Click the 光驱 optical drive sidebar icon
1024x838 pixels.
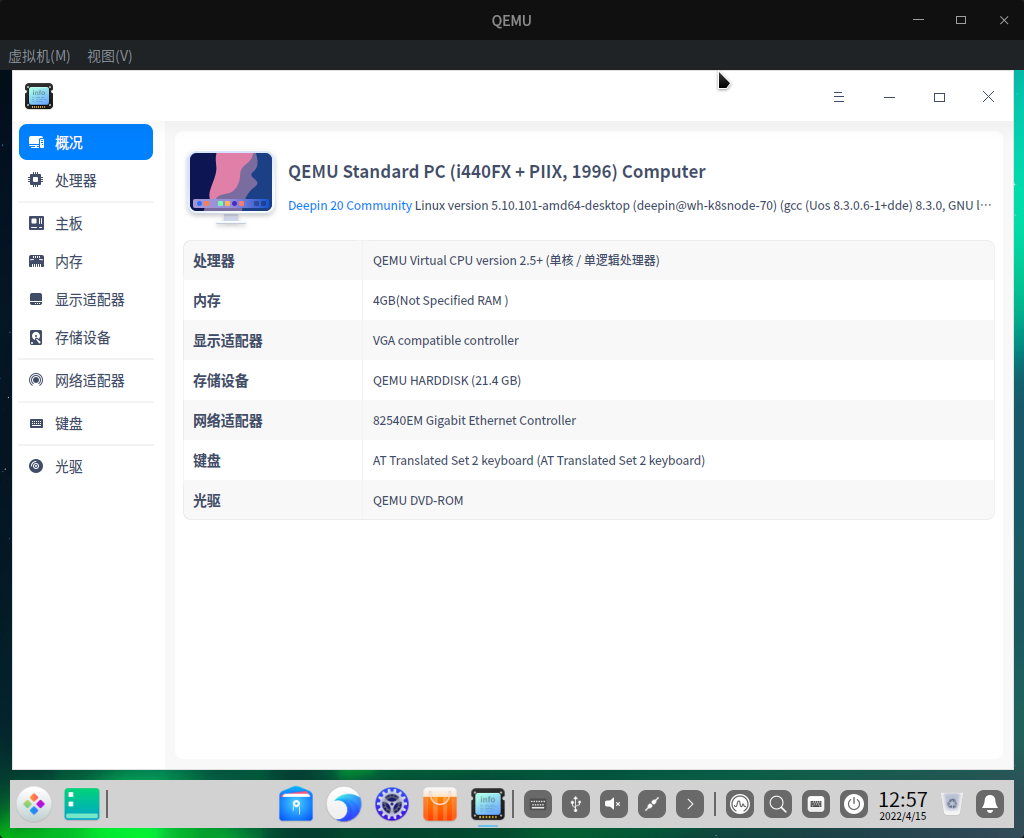click(x=36, y=466)
